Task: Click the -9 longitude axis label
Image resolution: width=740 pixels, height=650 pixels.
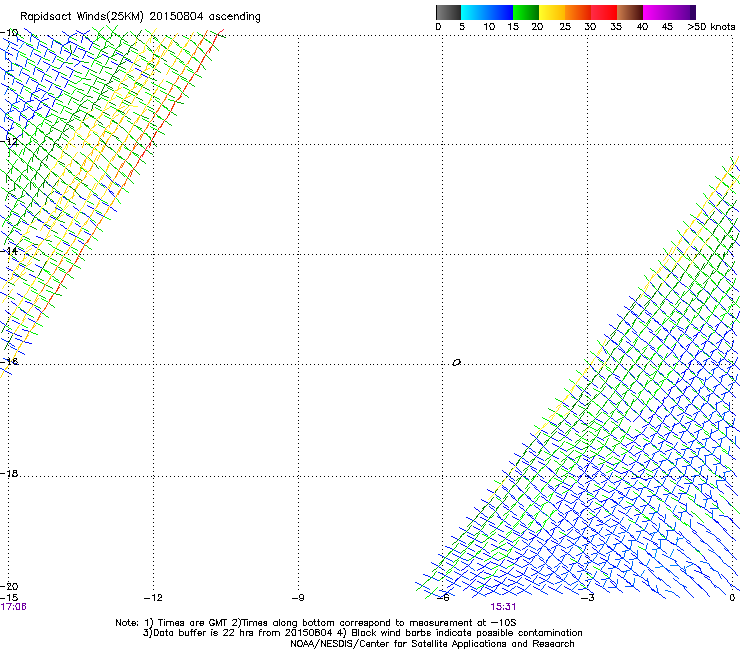Action: coord(298,598)
